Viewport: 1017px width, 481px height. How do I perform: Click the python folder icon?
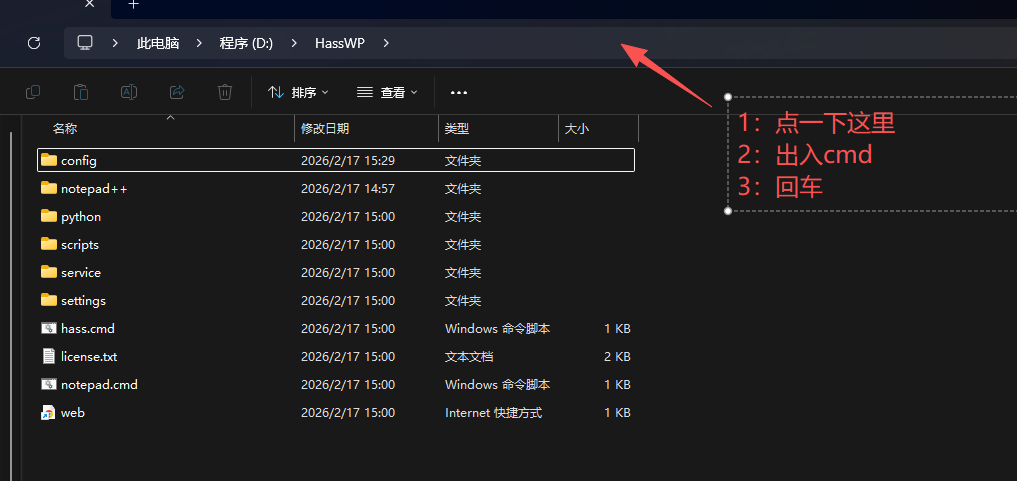click(49, 216)
